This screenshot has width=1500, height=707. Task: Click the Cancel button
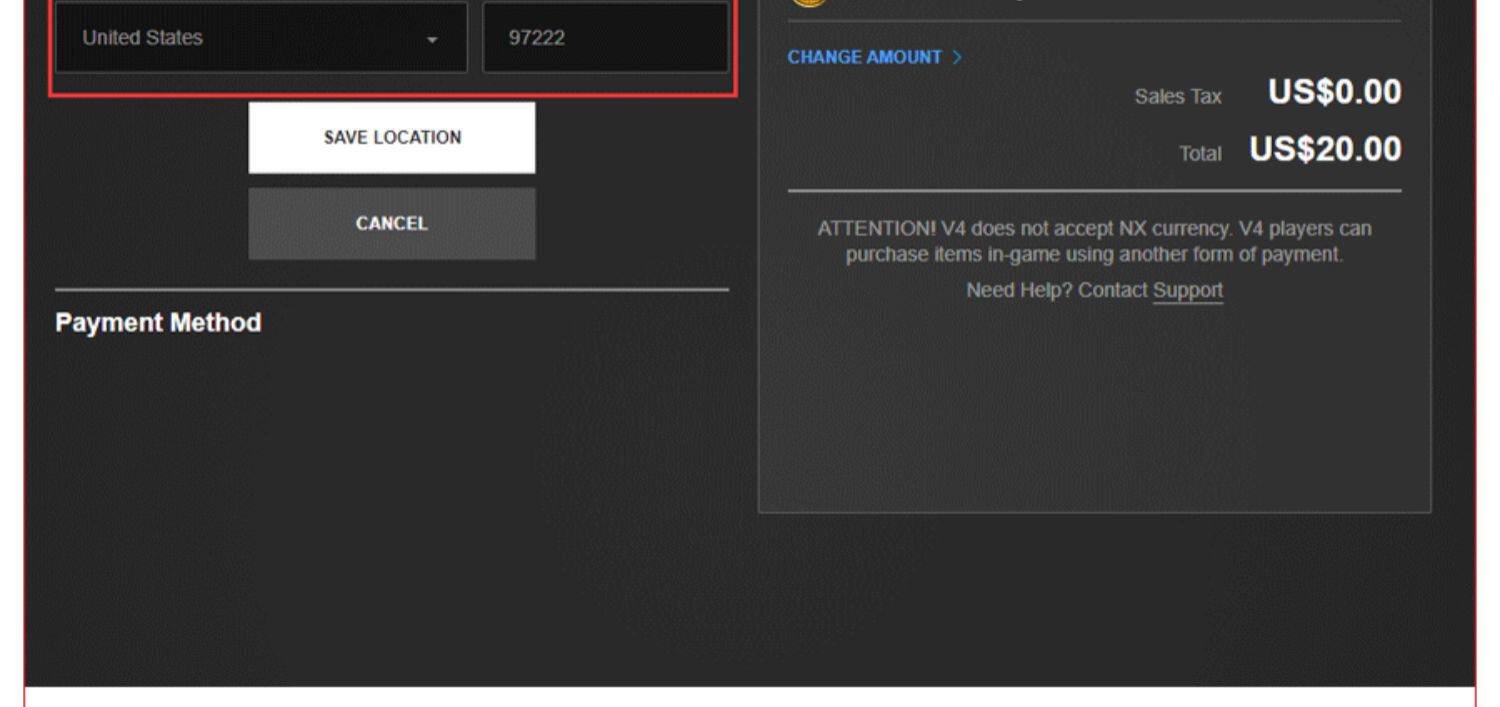point(392,224)
